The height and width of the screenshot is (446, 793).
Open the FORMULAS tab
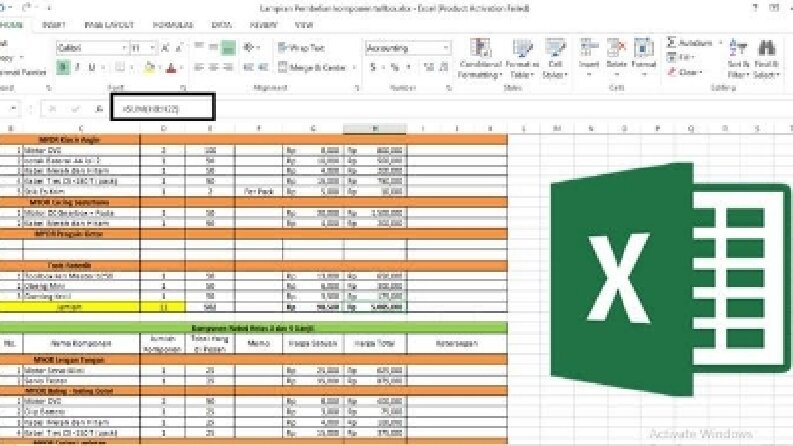click(x=173, y=25)
